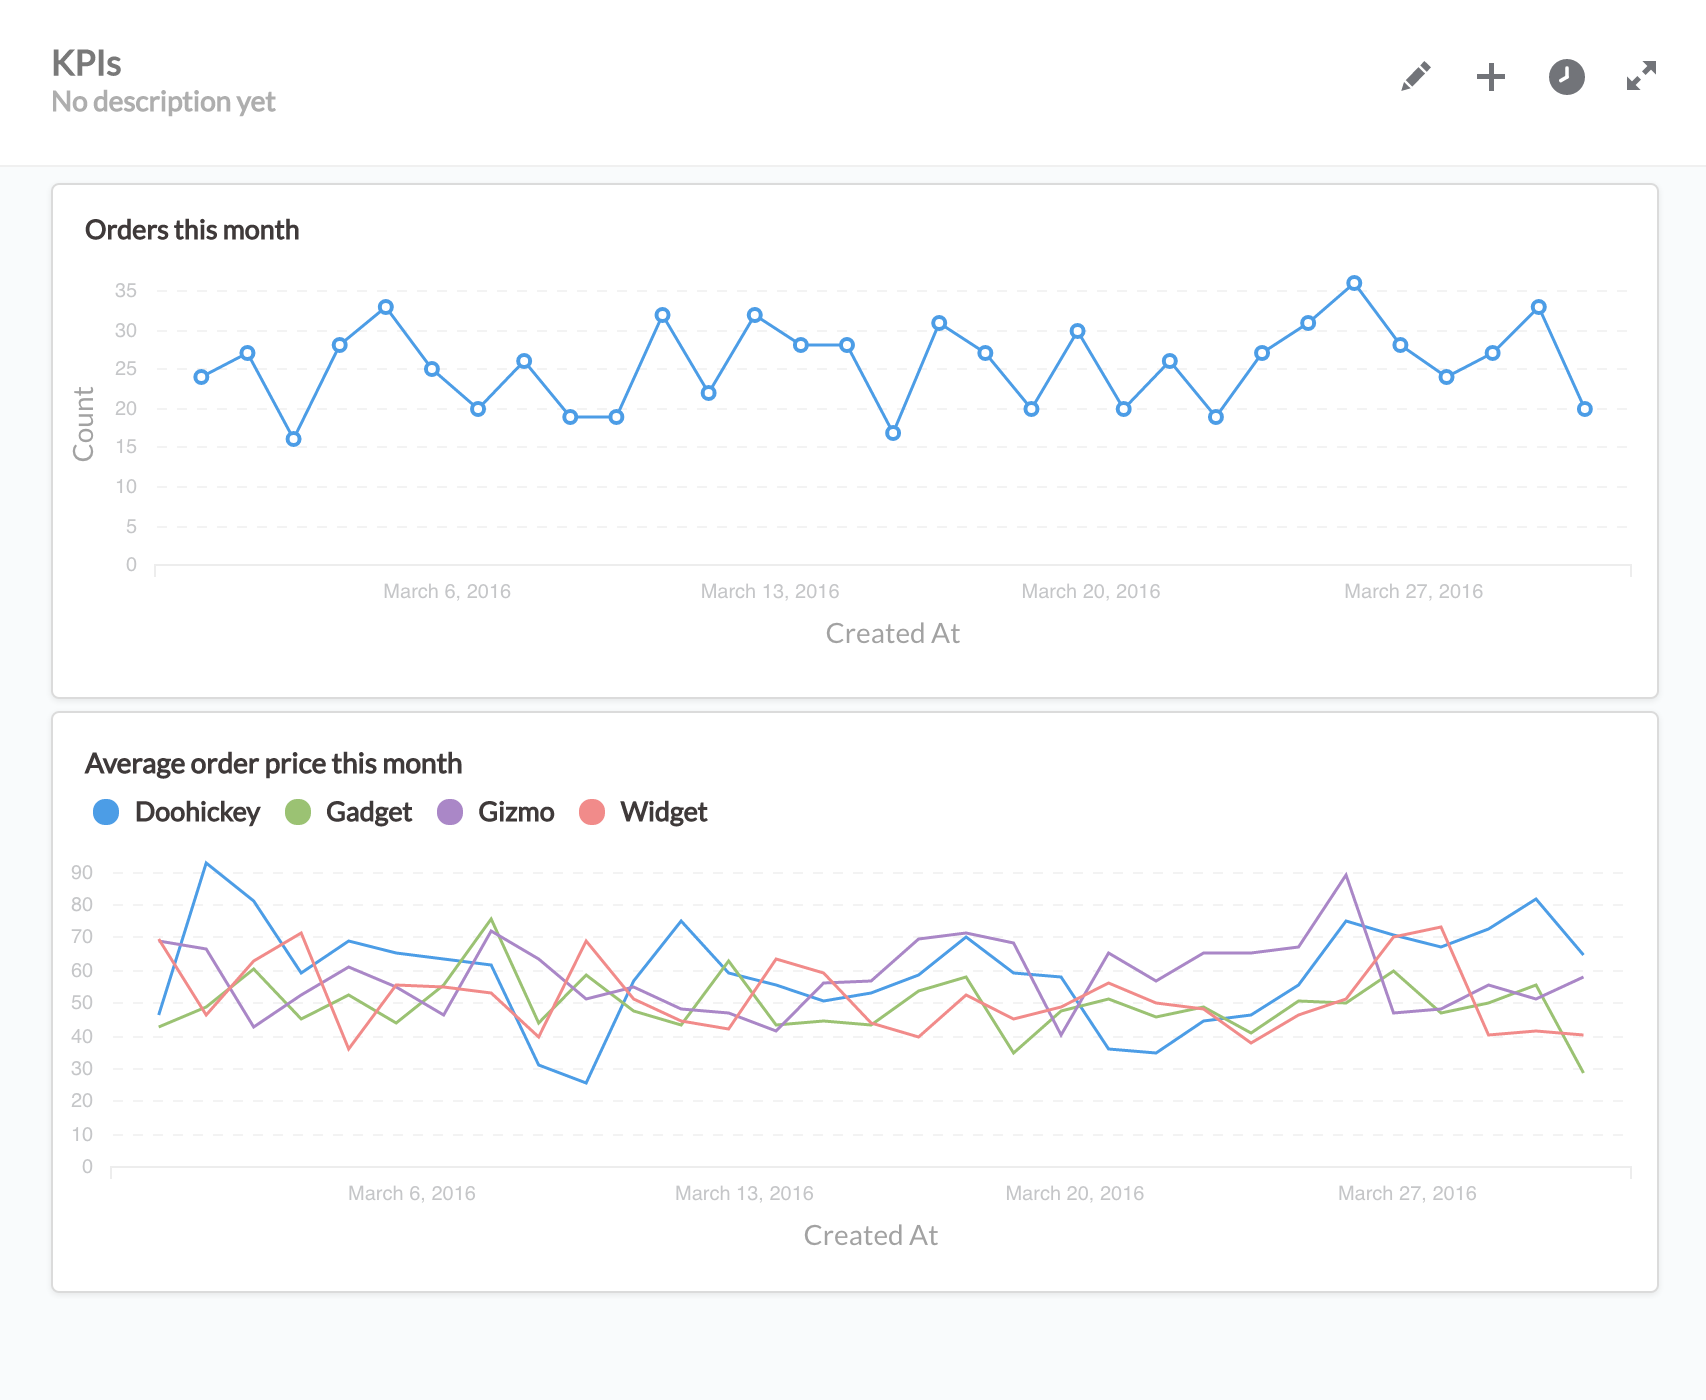
Task: Click the March 13, 2016 axis label
Action: [x=769, y=591]
